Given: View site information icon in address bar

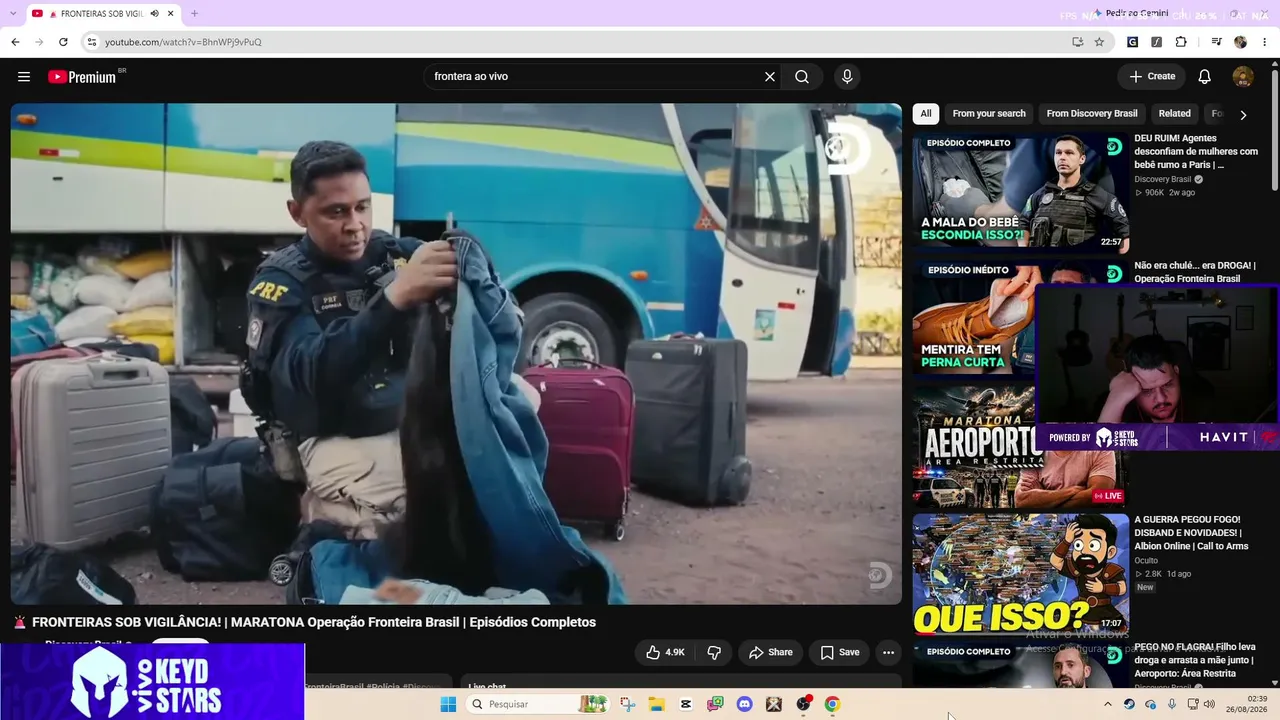Looking at the screenshot, I should [92, 42].
